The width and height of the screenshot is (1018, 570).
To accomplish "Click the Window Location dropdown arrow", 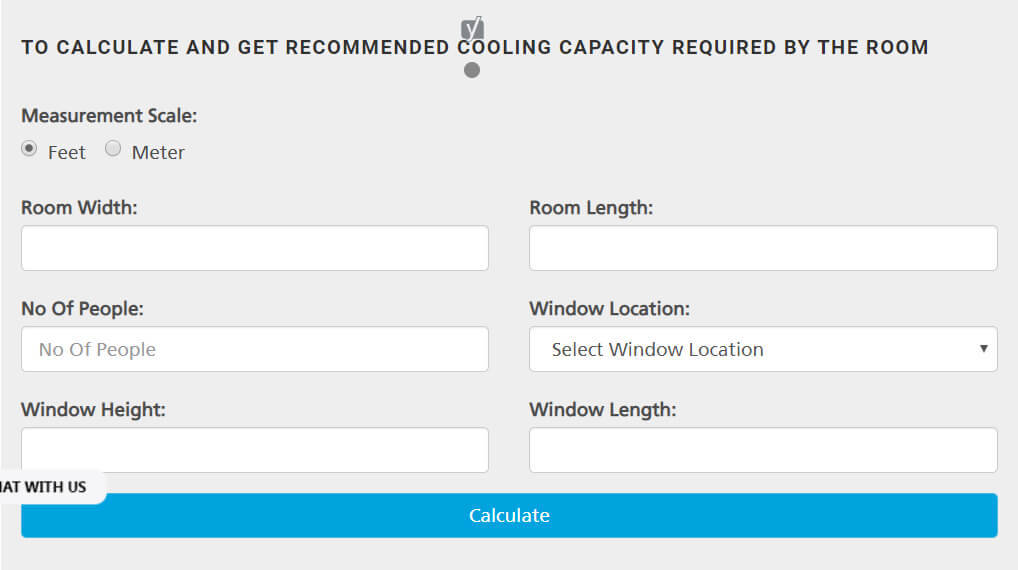I will [983, 349].
